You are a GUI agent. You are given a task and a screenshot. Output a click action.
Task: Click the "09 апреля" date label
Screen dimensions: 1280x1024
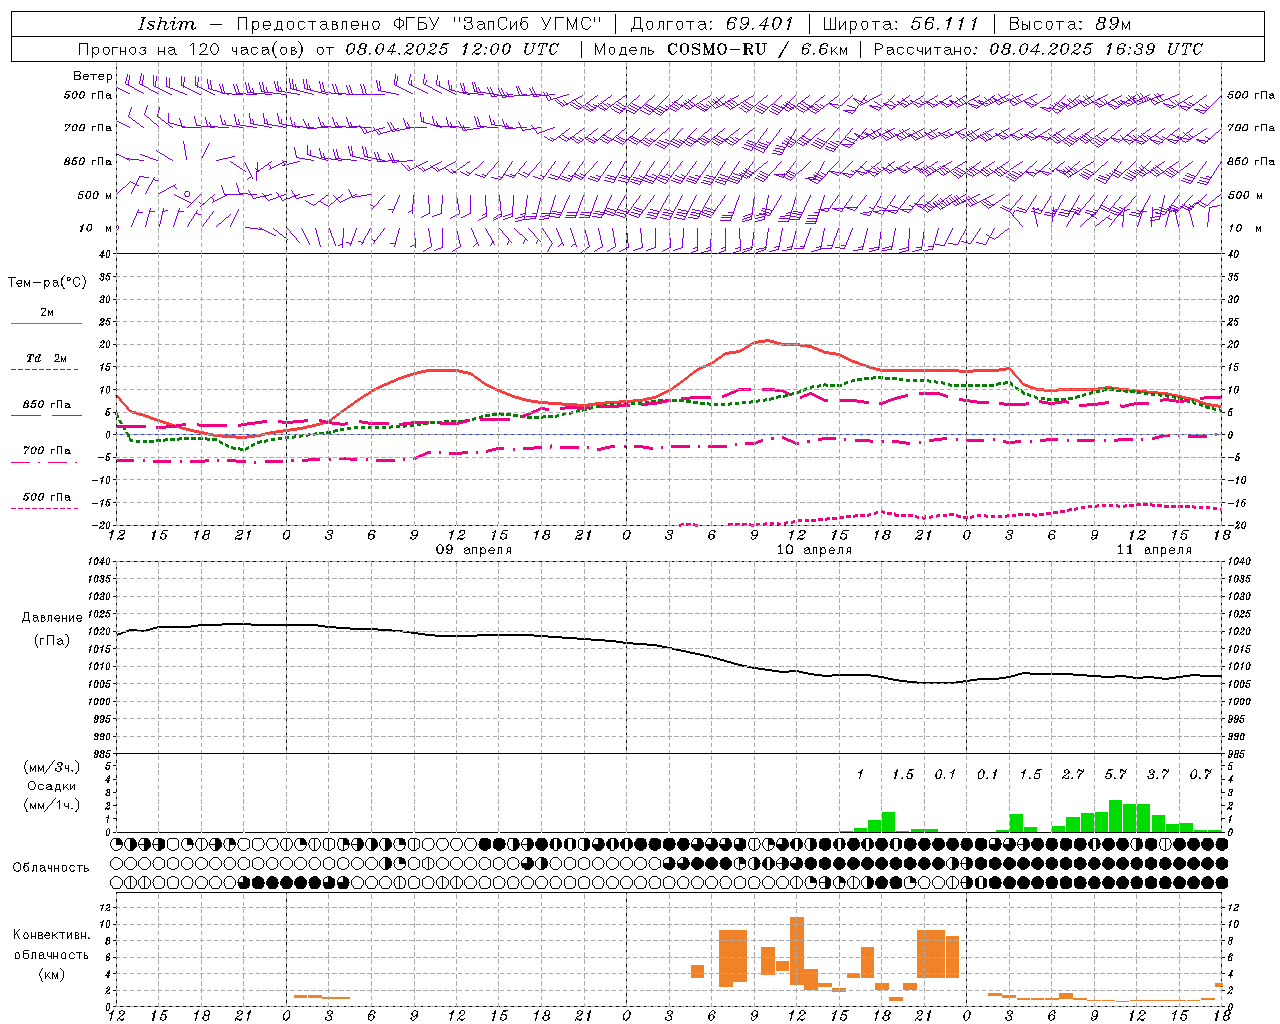point(473,550)
